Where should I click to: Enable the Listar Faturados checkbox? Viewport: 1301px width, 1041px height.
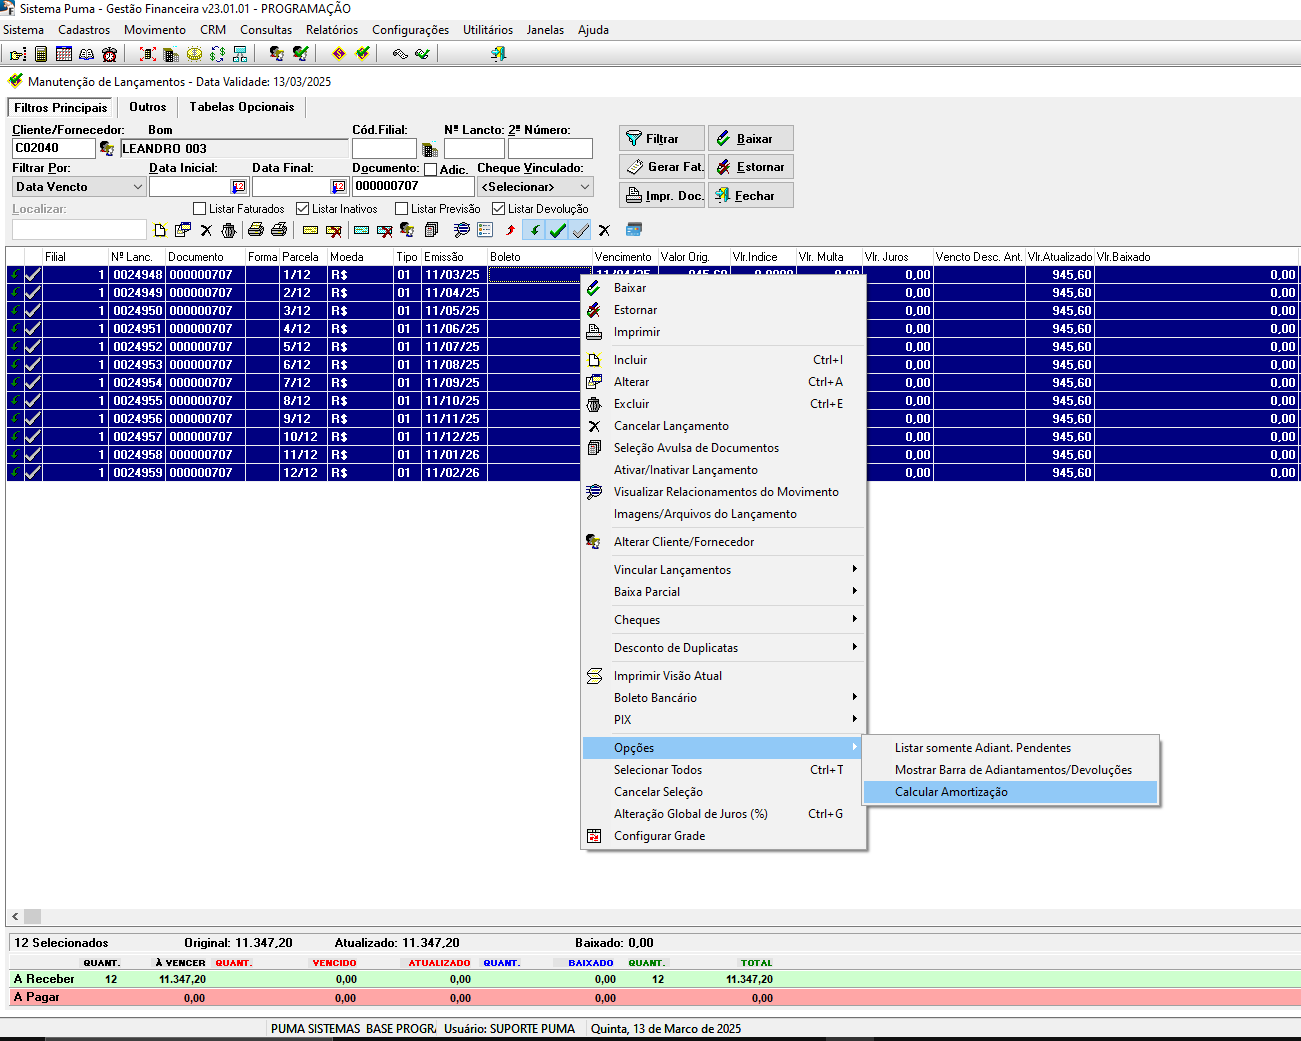click(x=200, y=209)
